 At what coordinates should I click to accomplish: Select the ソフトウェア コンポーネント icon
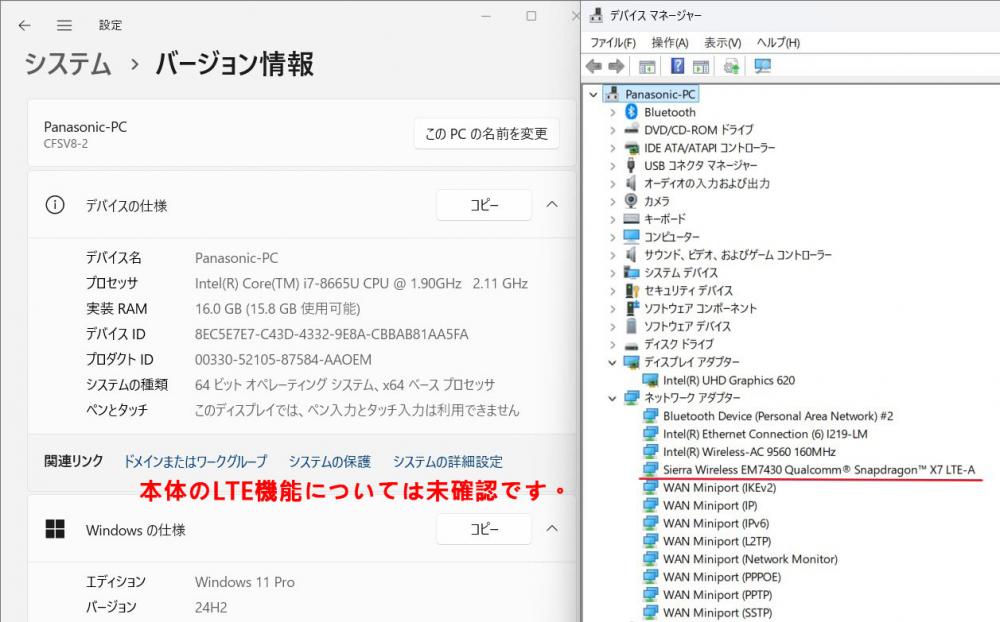[631, 308]
